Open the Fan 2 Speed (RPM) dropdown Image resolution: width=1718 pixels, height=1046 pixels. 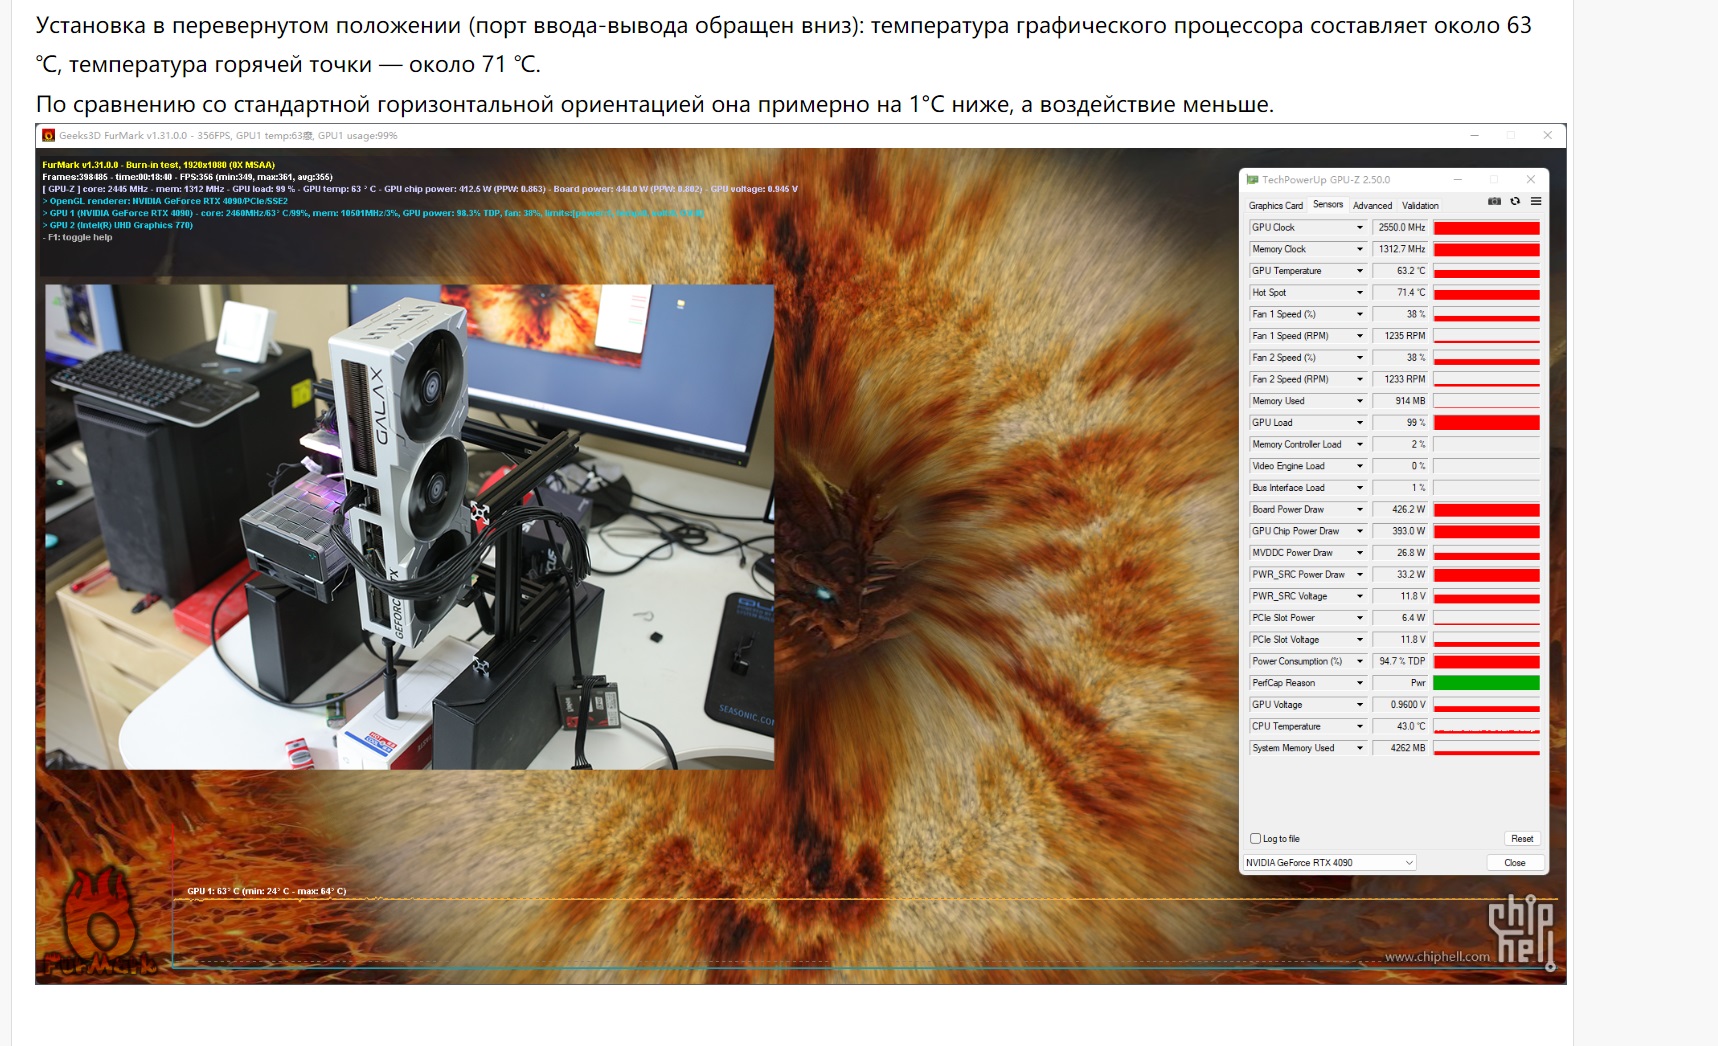tap(1360, 380)
